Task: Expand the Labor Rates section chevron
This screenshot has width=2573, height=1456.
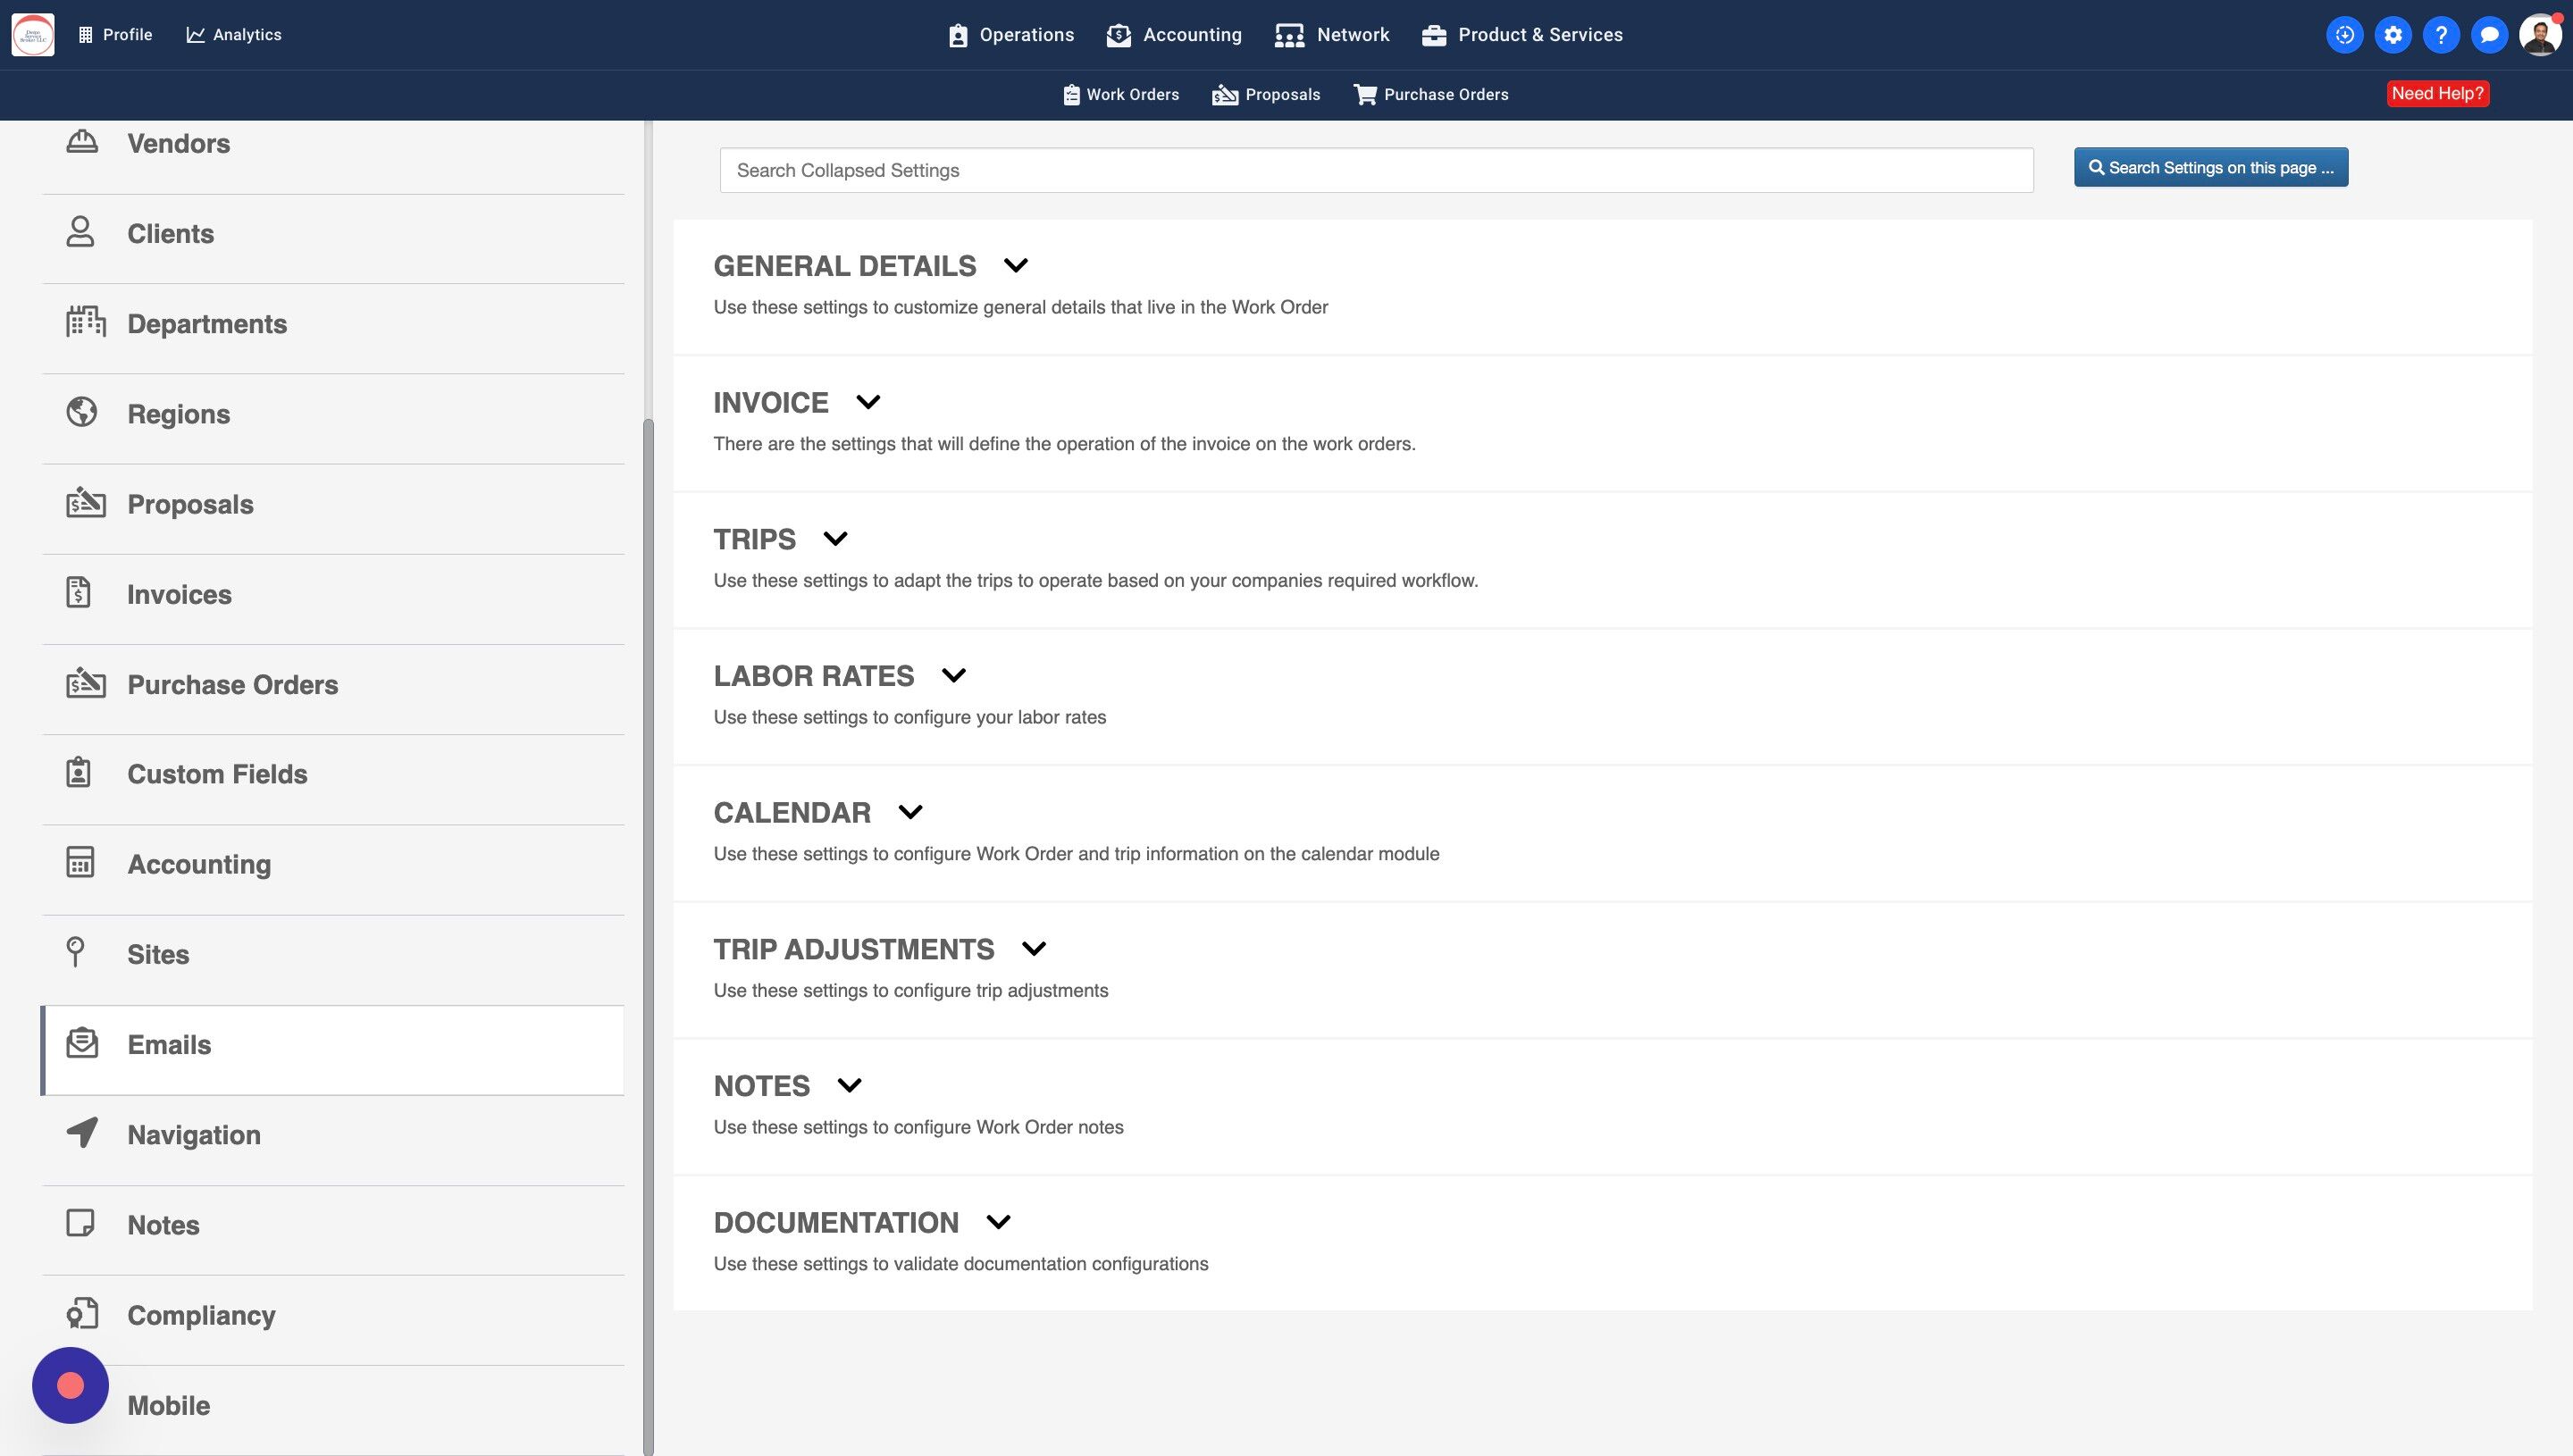Action: [953, 676]
